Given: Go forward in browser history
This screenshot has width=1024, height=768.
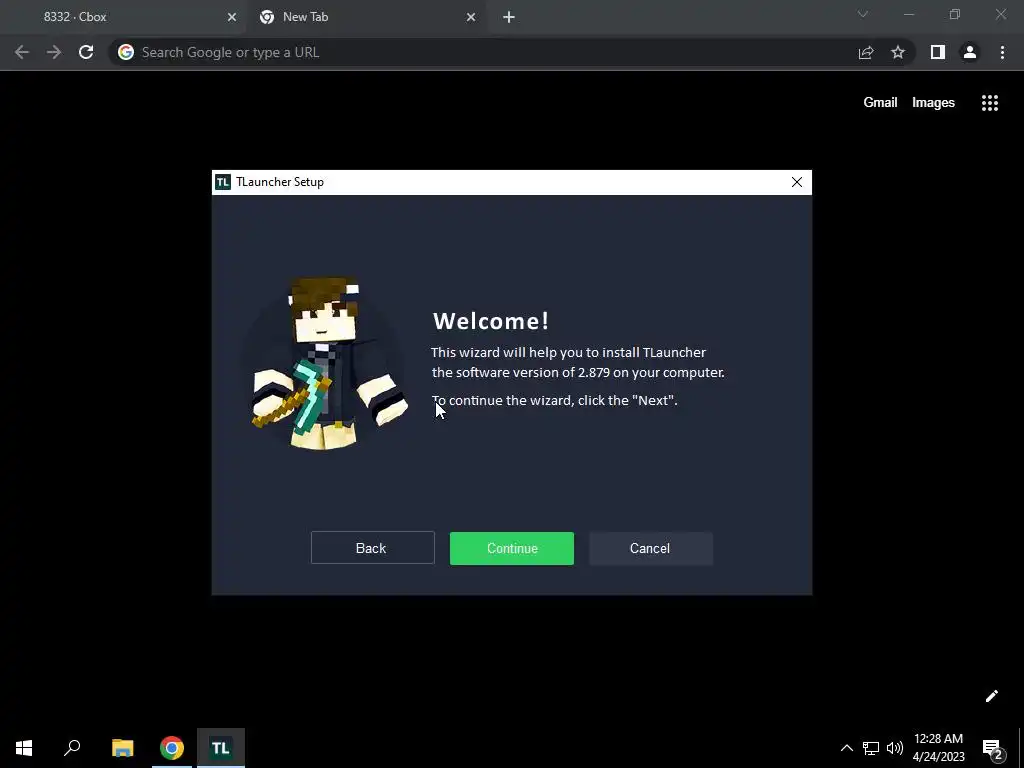Looking at the screenshot, I should [54, 52].
